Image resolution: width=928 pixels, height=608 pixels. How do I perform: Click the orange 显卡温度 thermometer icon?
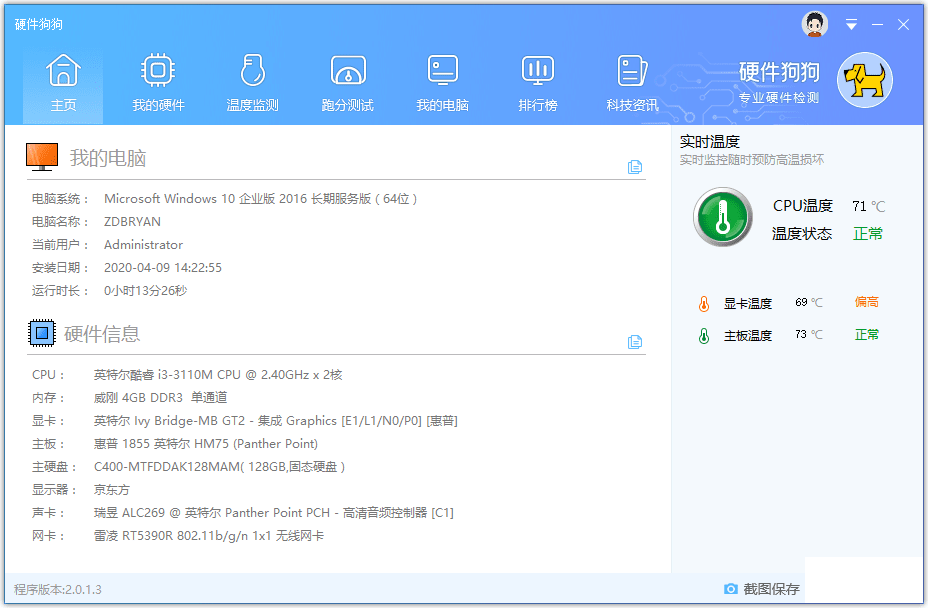coord(704,304)
